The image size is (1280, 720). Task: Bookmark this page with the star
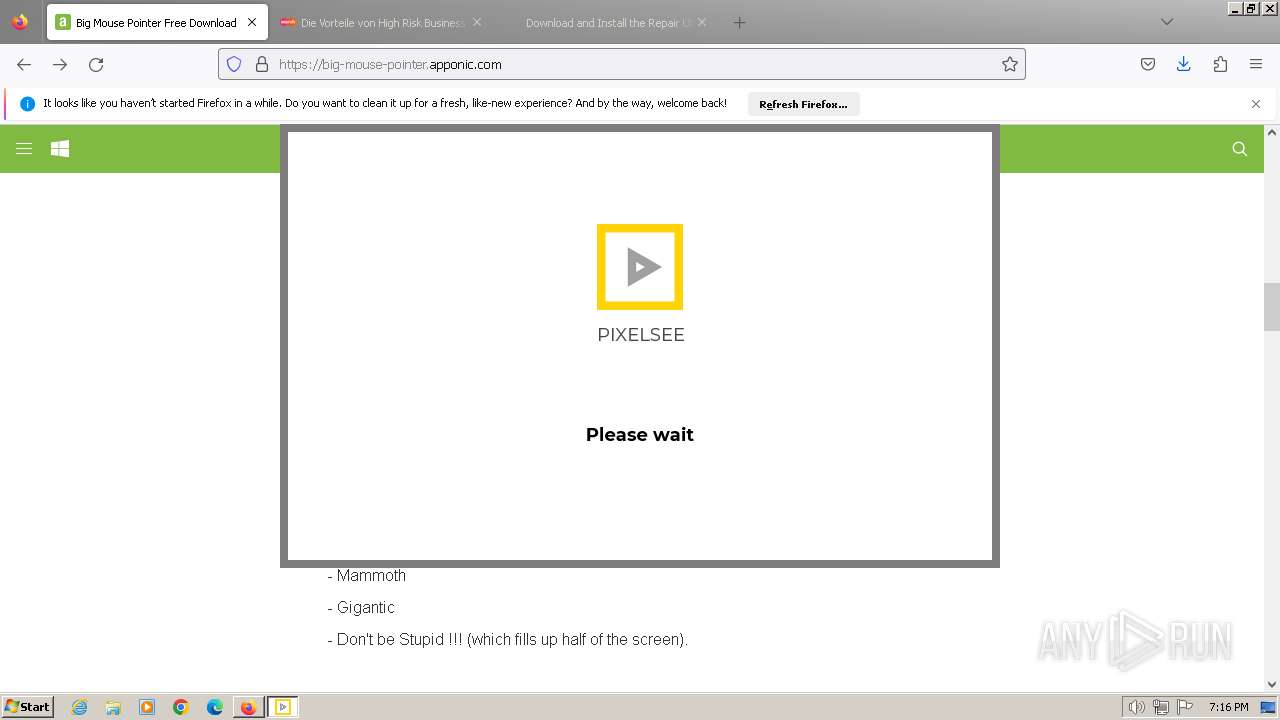[x=1010, y=64]
